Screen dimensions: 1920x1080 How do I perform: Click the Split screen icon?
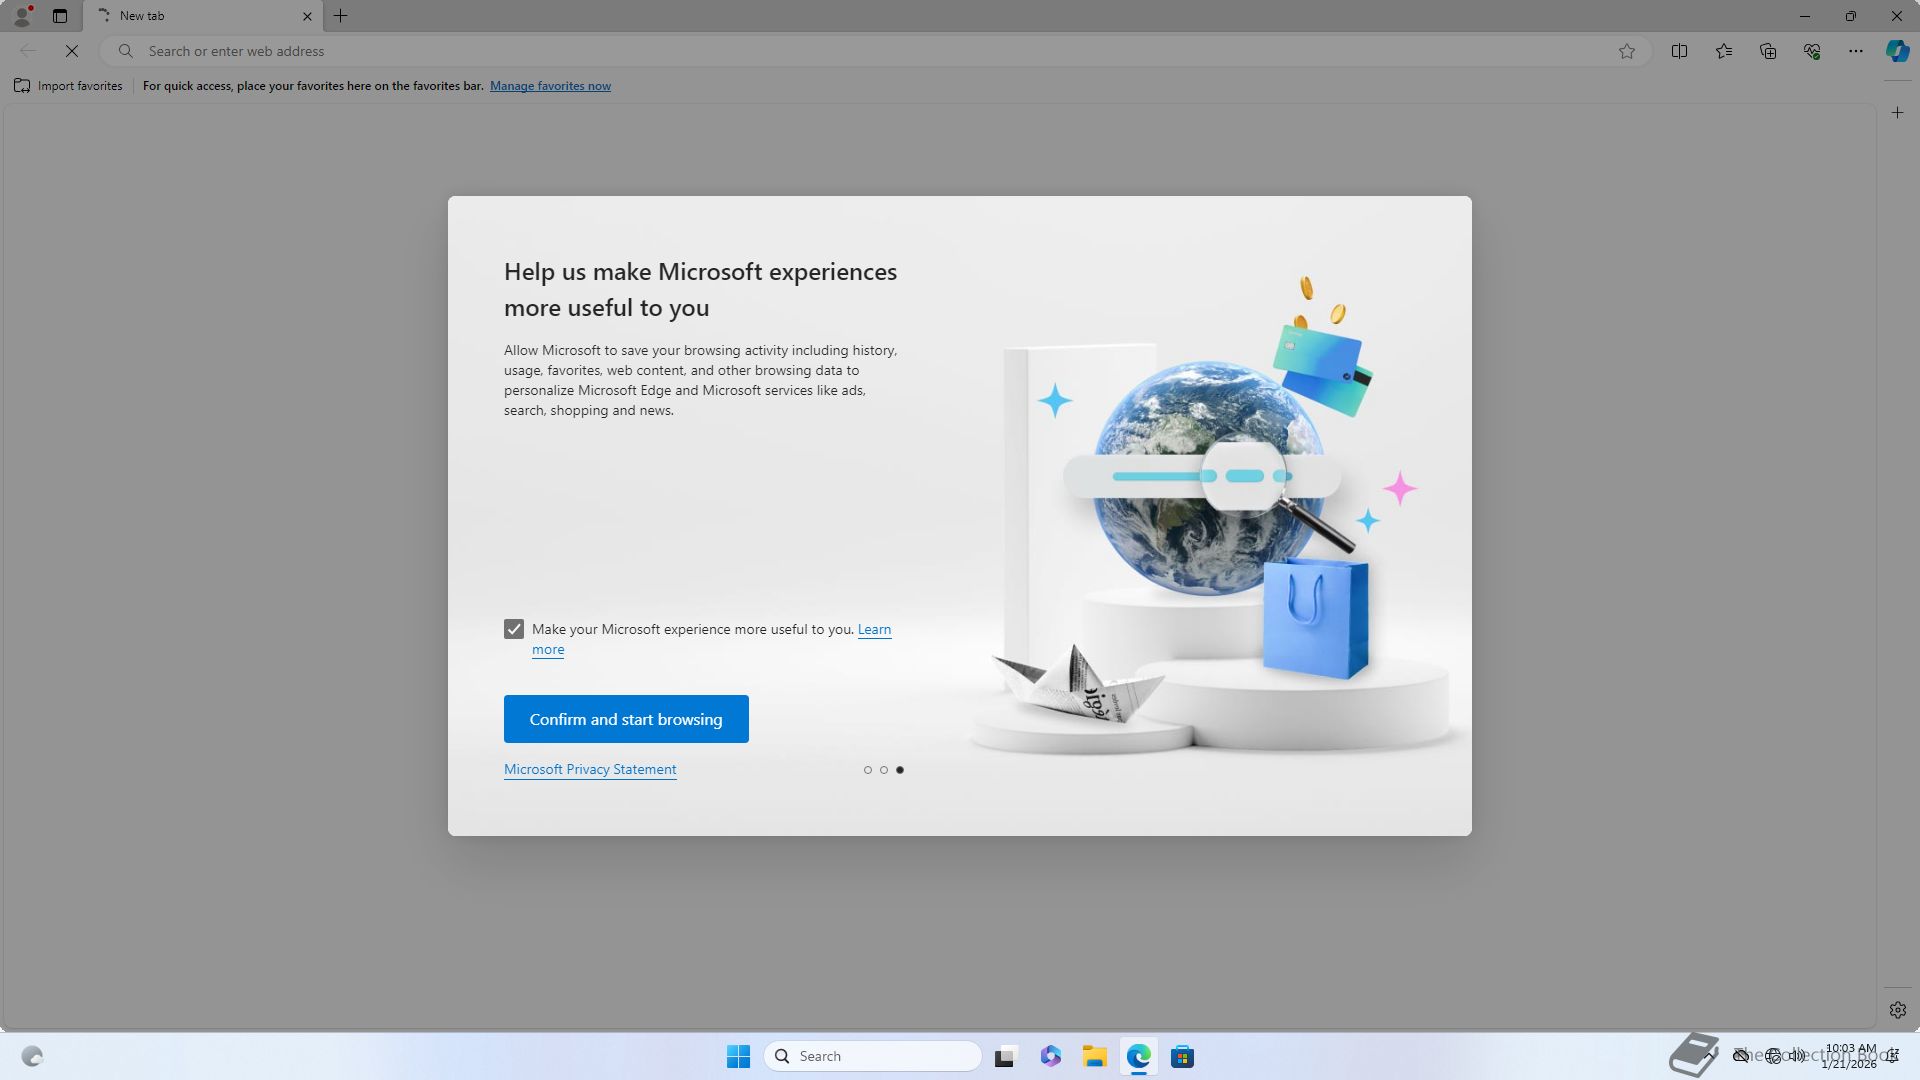tap(1679, 51)
